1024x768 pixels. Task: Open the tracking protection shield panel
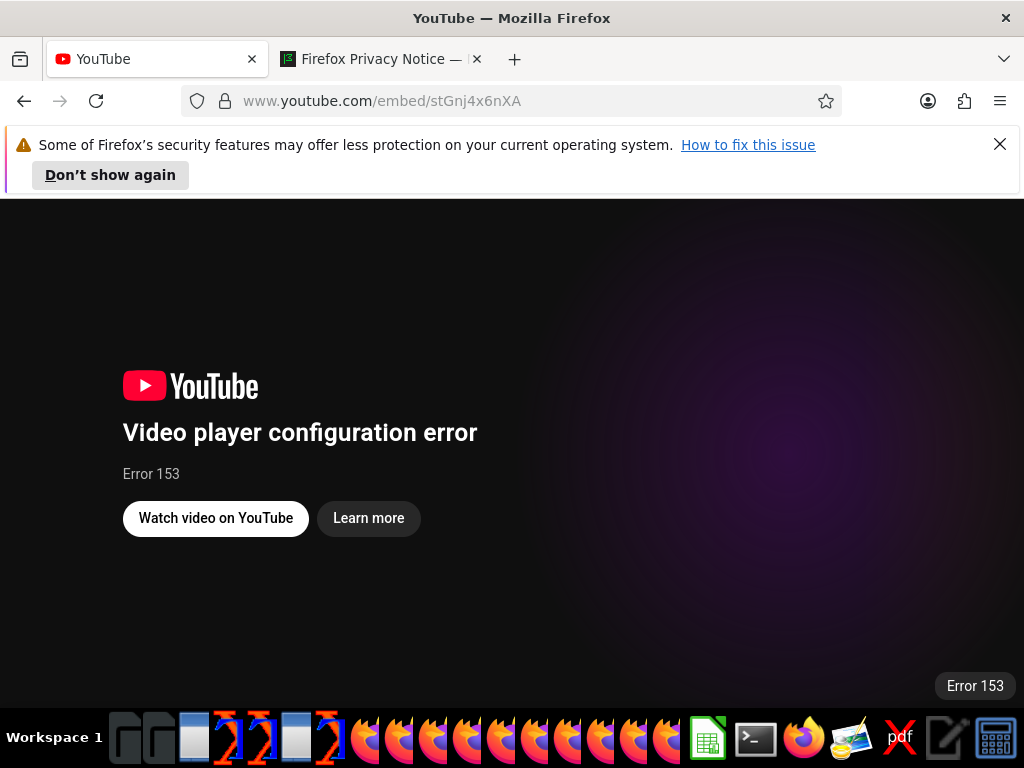197,101
